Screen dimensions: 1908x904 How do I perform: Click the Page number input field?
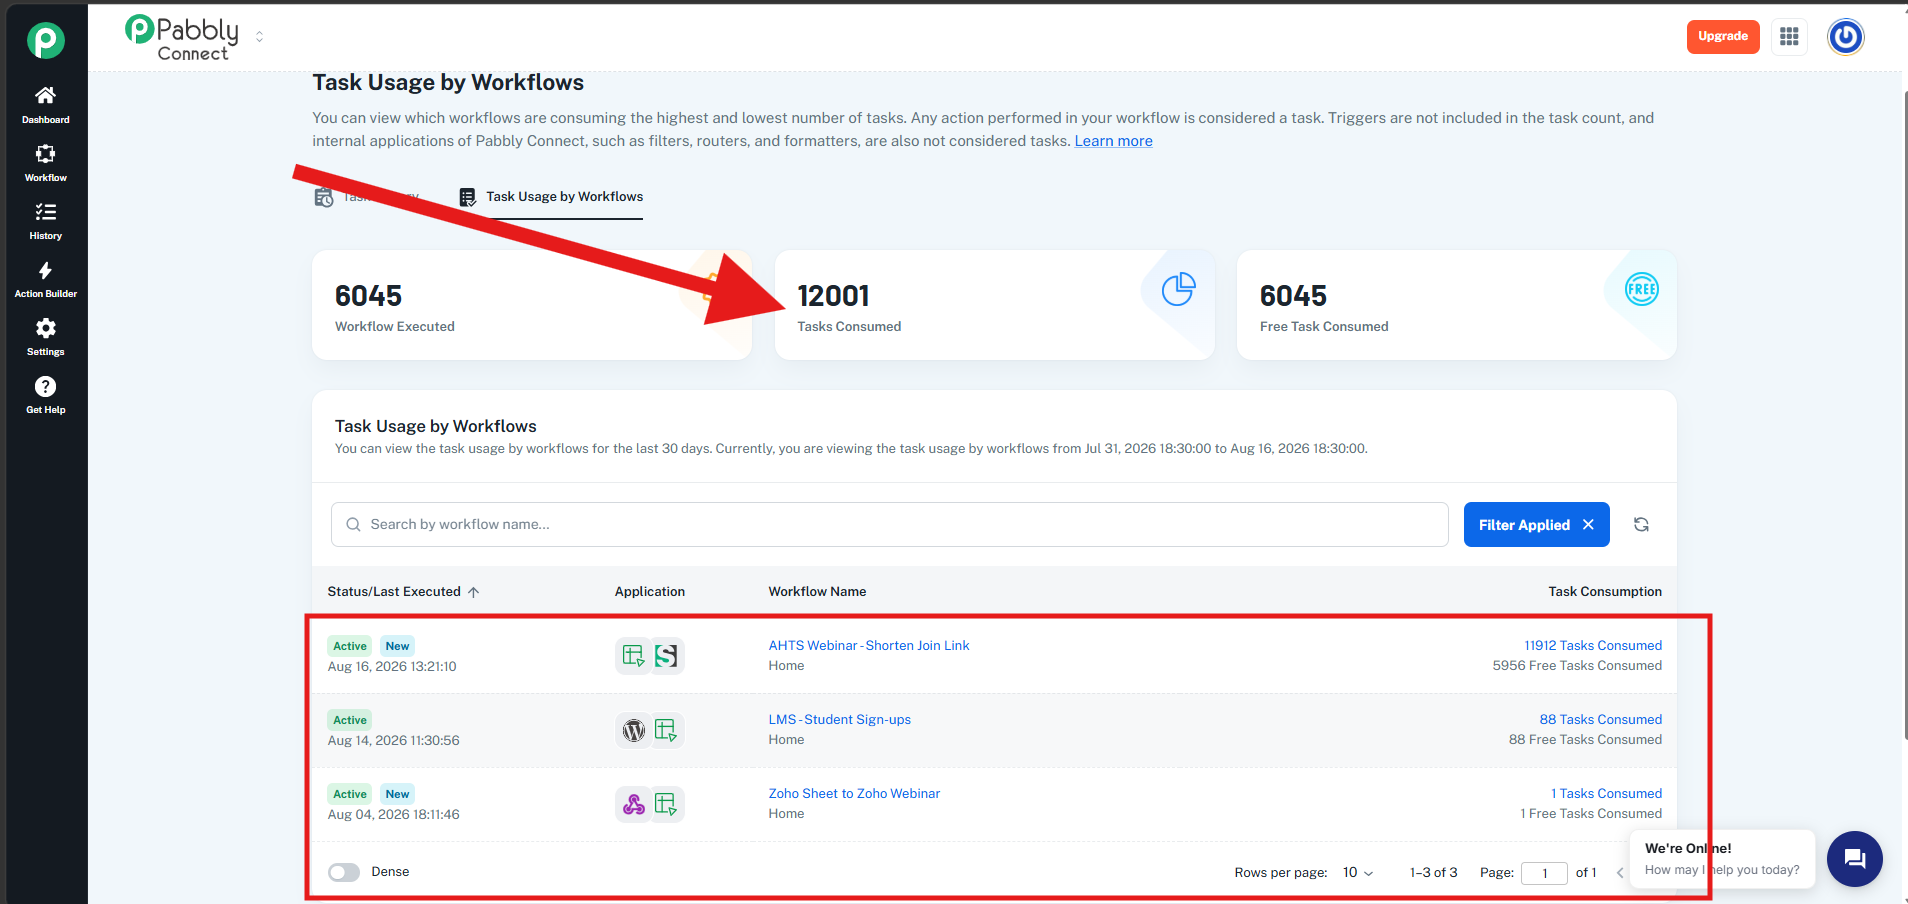(x=1544, y=873)
